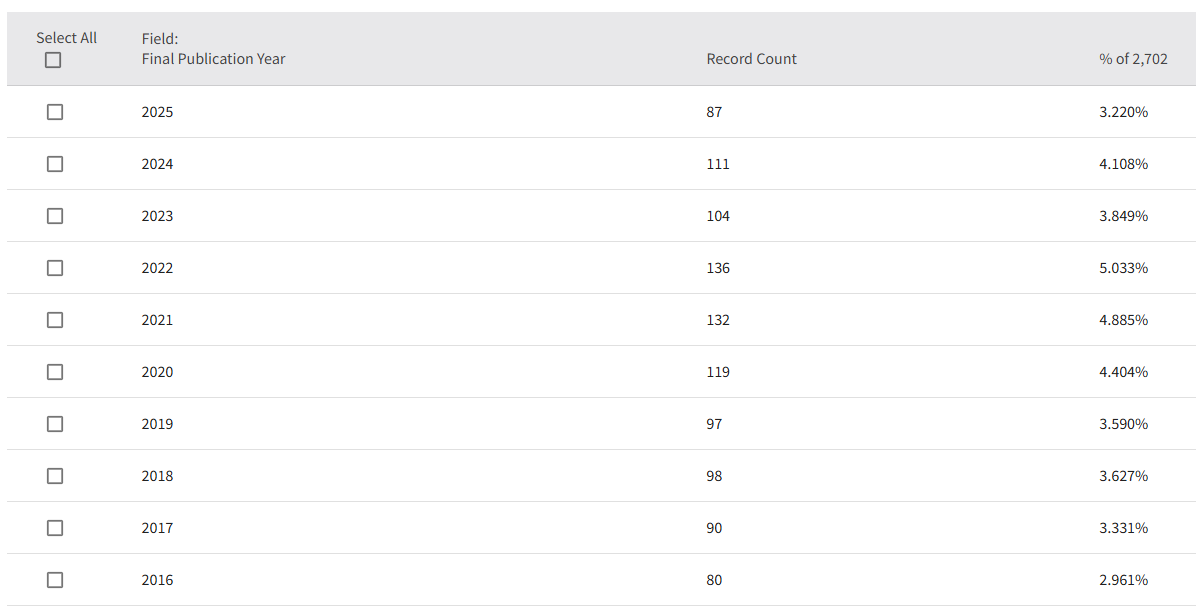1196x606 pixels.
Task: Click the Record Count column header
Action: (751, 59)
